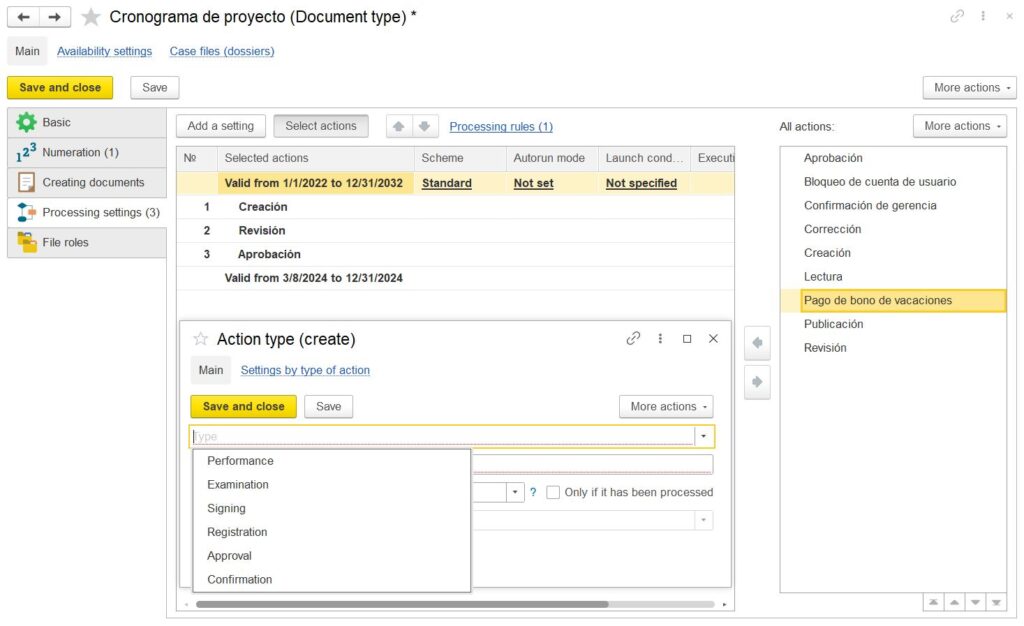Move selected setting up with arrow icon
Screen dimensions: 1024x626
coord(398,126)
